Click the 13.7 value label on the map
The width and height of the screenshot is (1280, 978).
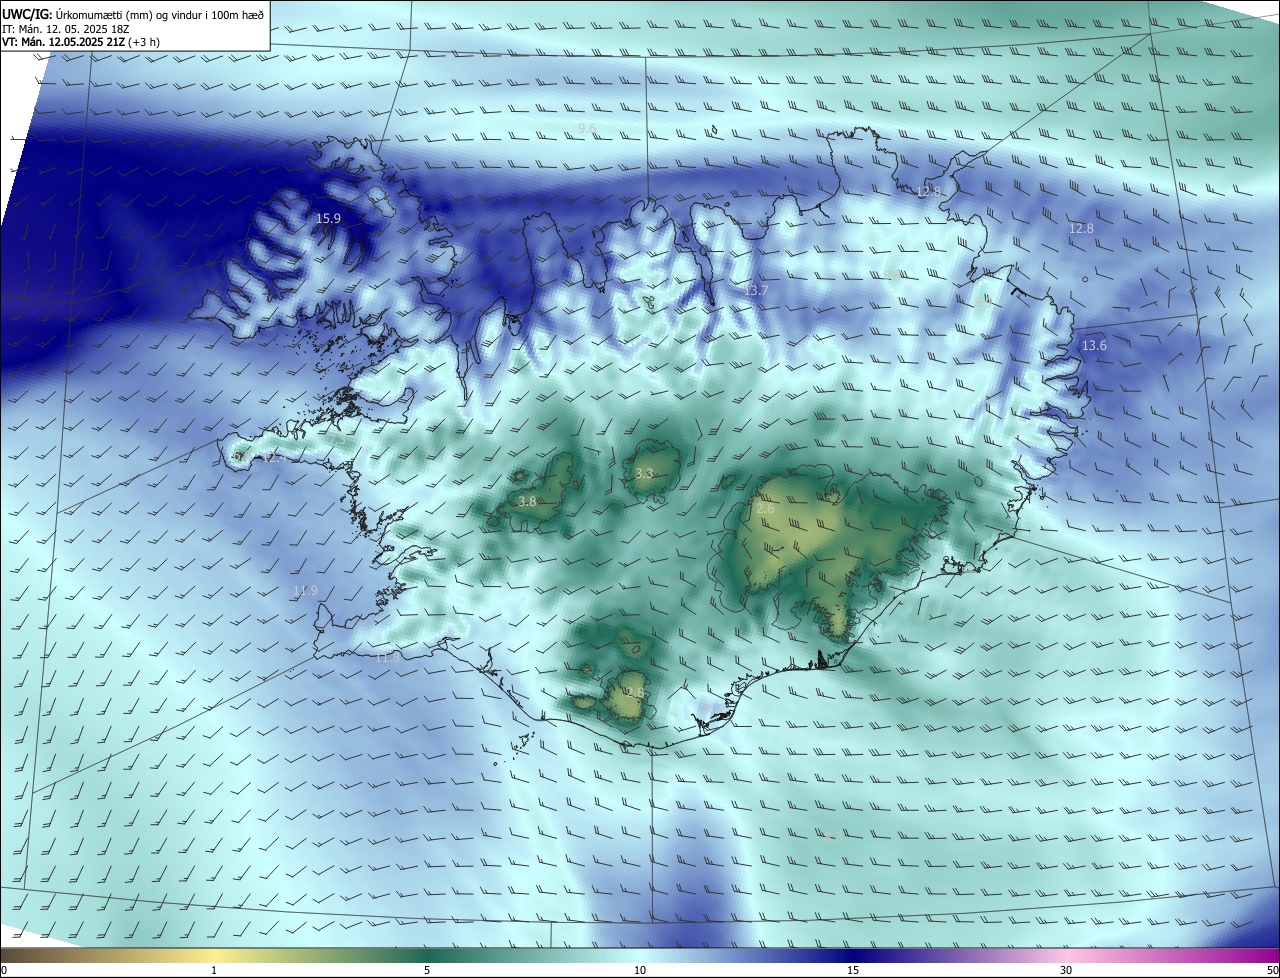(x=757, y=291)
